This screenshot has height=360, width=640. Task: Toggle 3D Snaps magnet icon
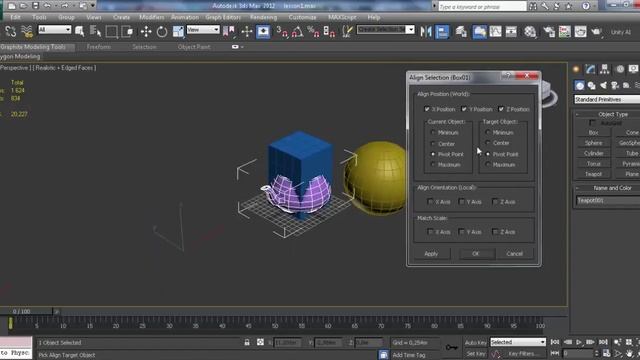(x=281, y=31)
